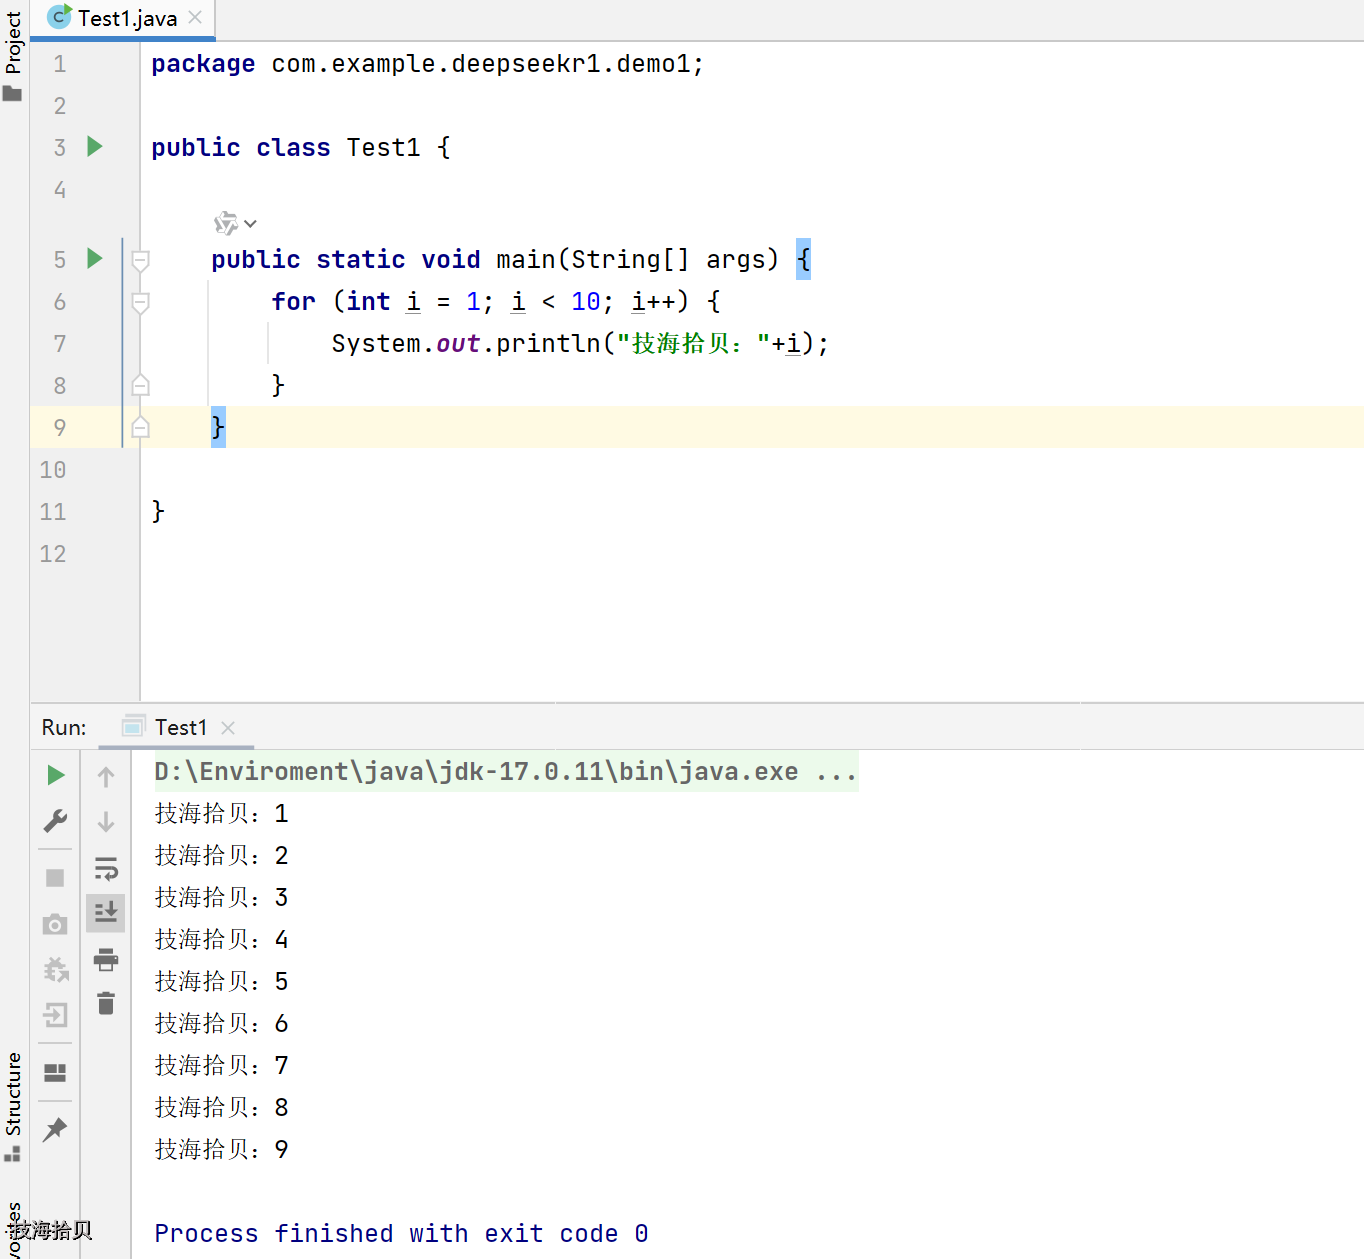Click the Structure icon in sidebar
The image size is (1364, 1259).
[12, 1154]
